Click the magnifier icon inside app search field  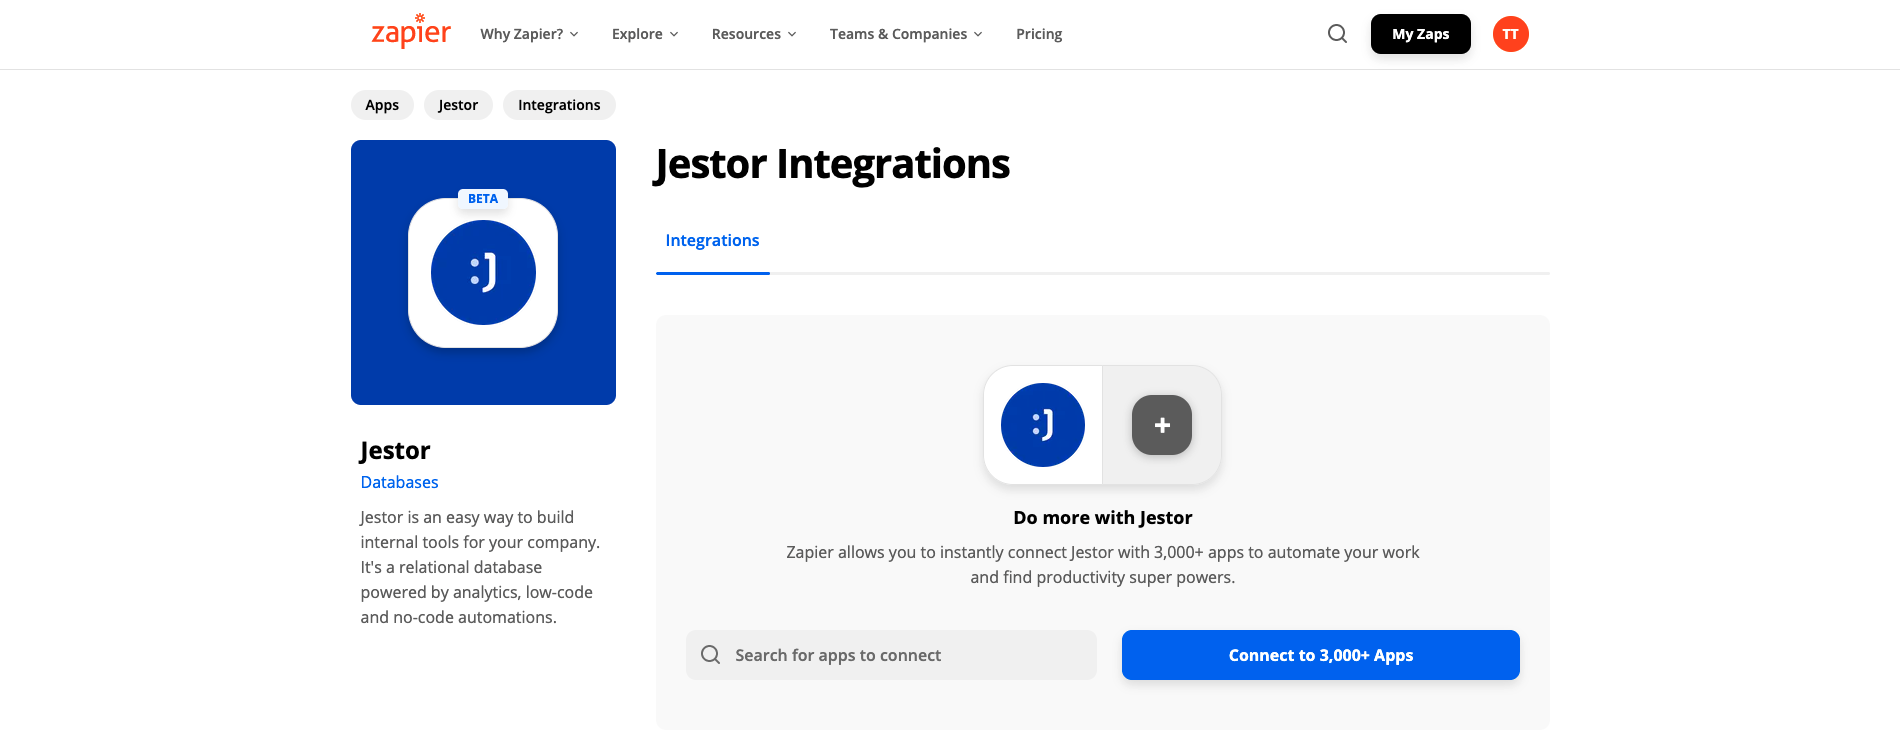point(711,655)
